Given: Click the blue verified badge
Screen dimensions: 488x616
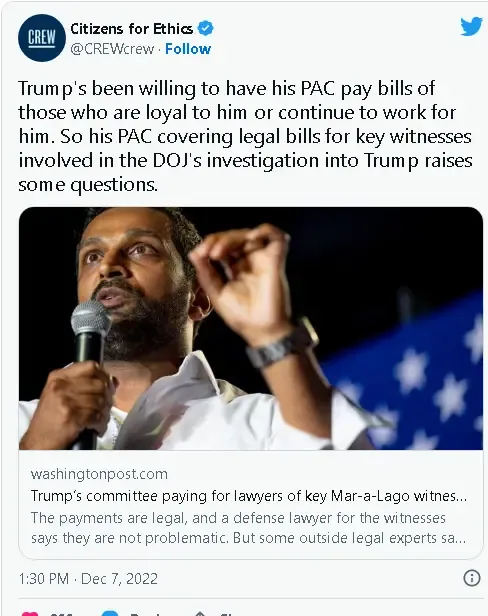Looking at the screenshot, I should click(x=205, y=28).
